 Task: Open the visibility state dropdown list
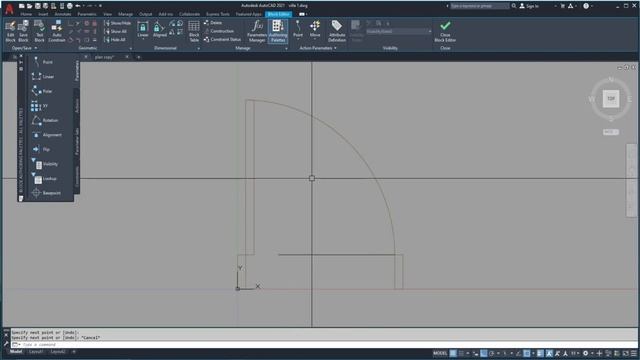click(x=399, y=31)
